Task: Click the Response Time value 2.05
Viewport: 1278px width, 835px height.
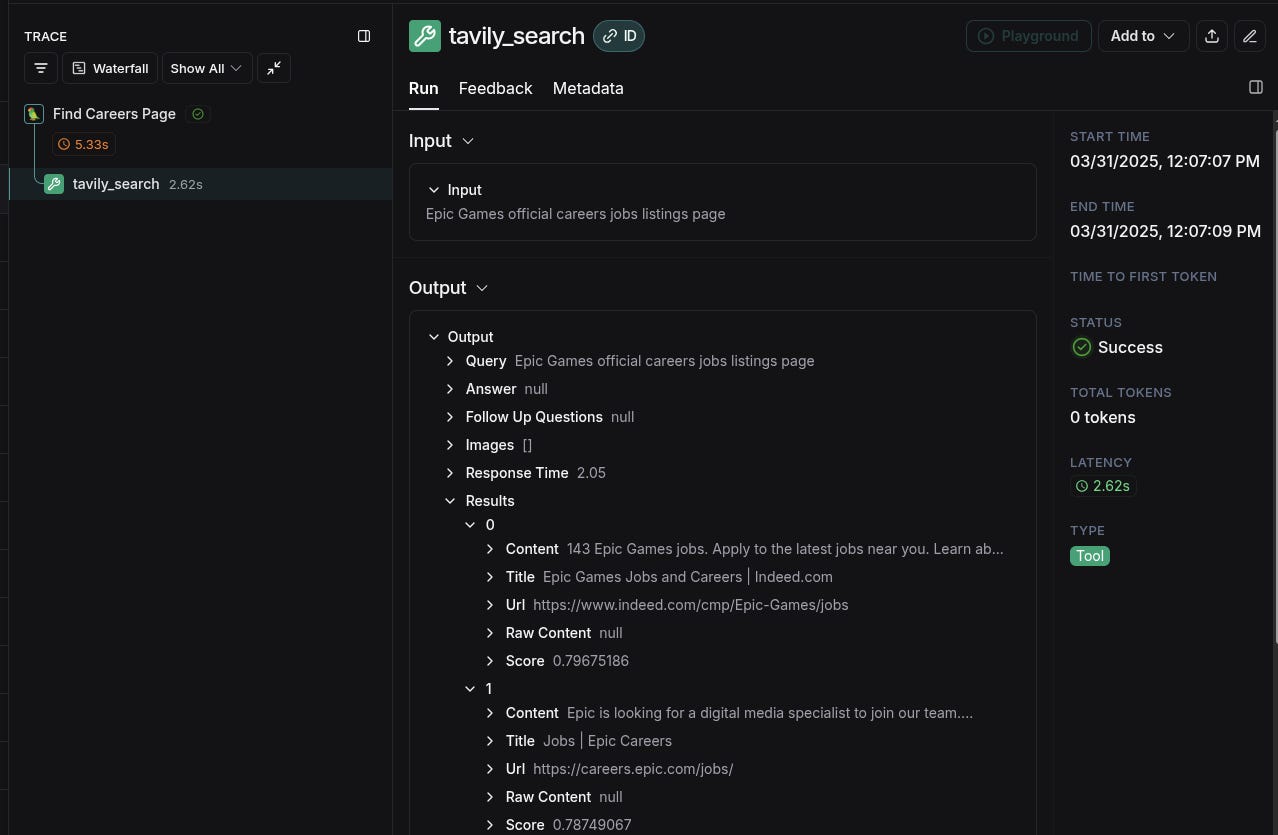Action: [591, 473]
